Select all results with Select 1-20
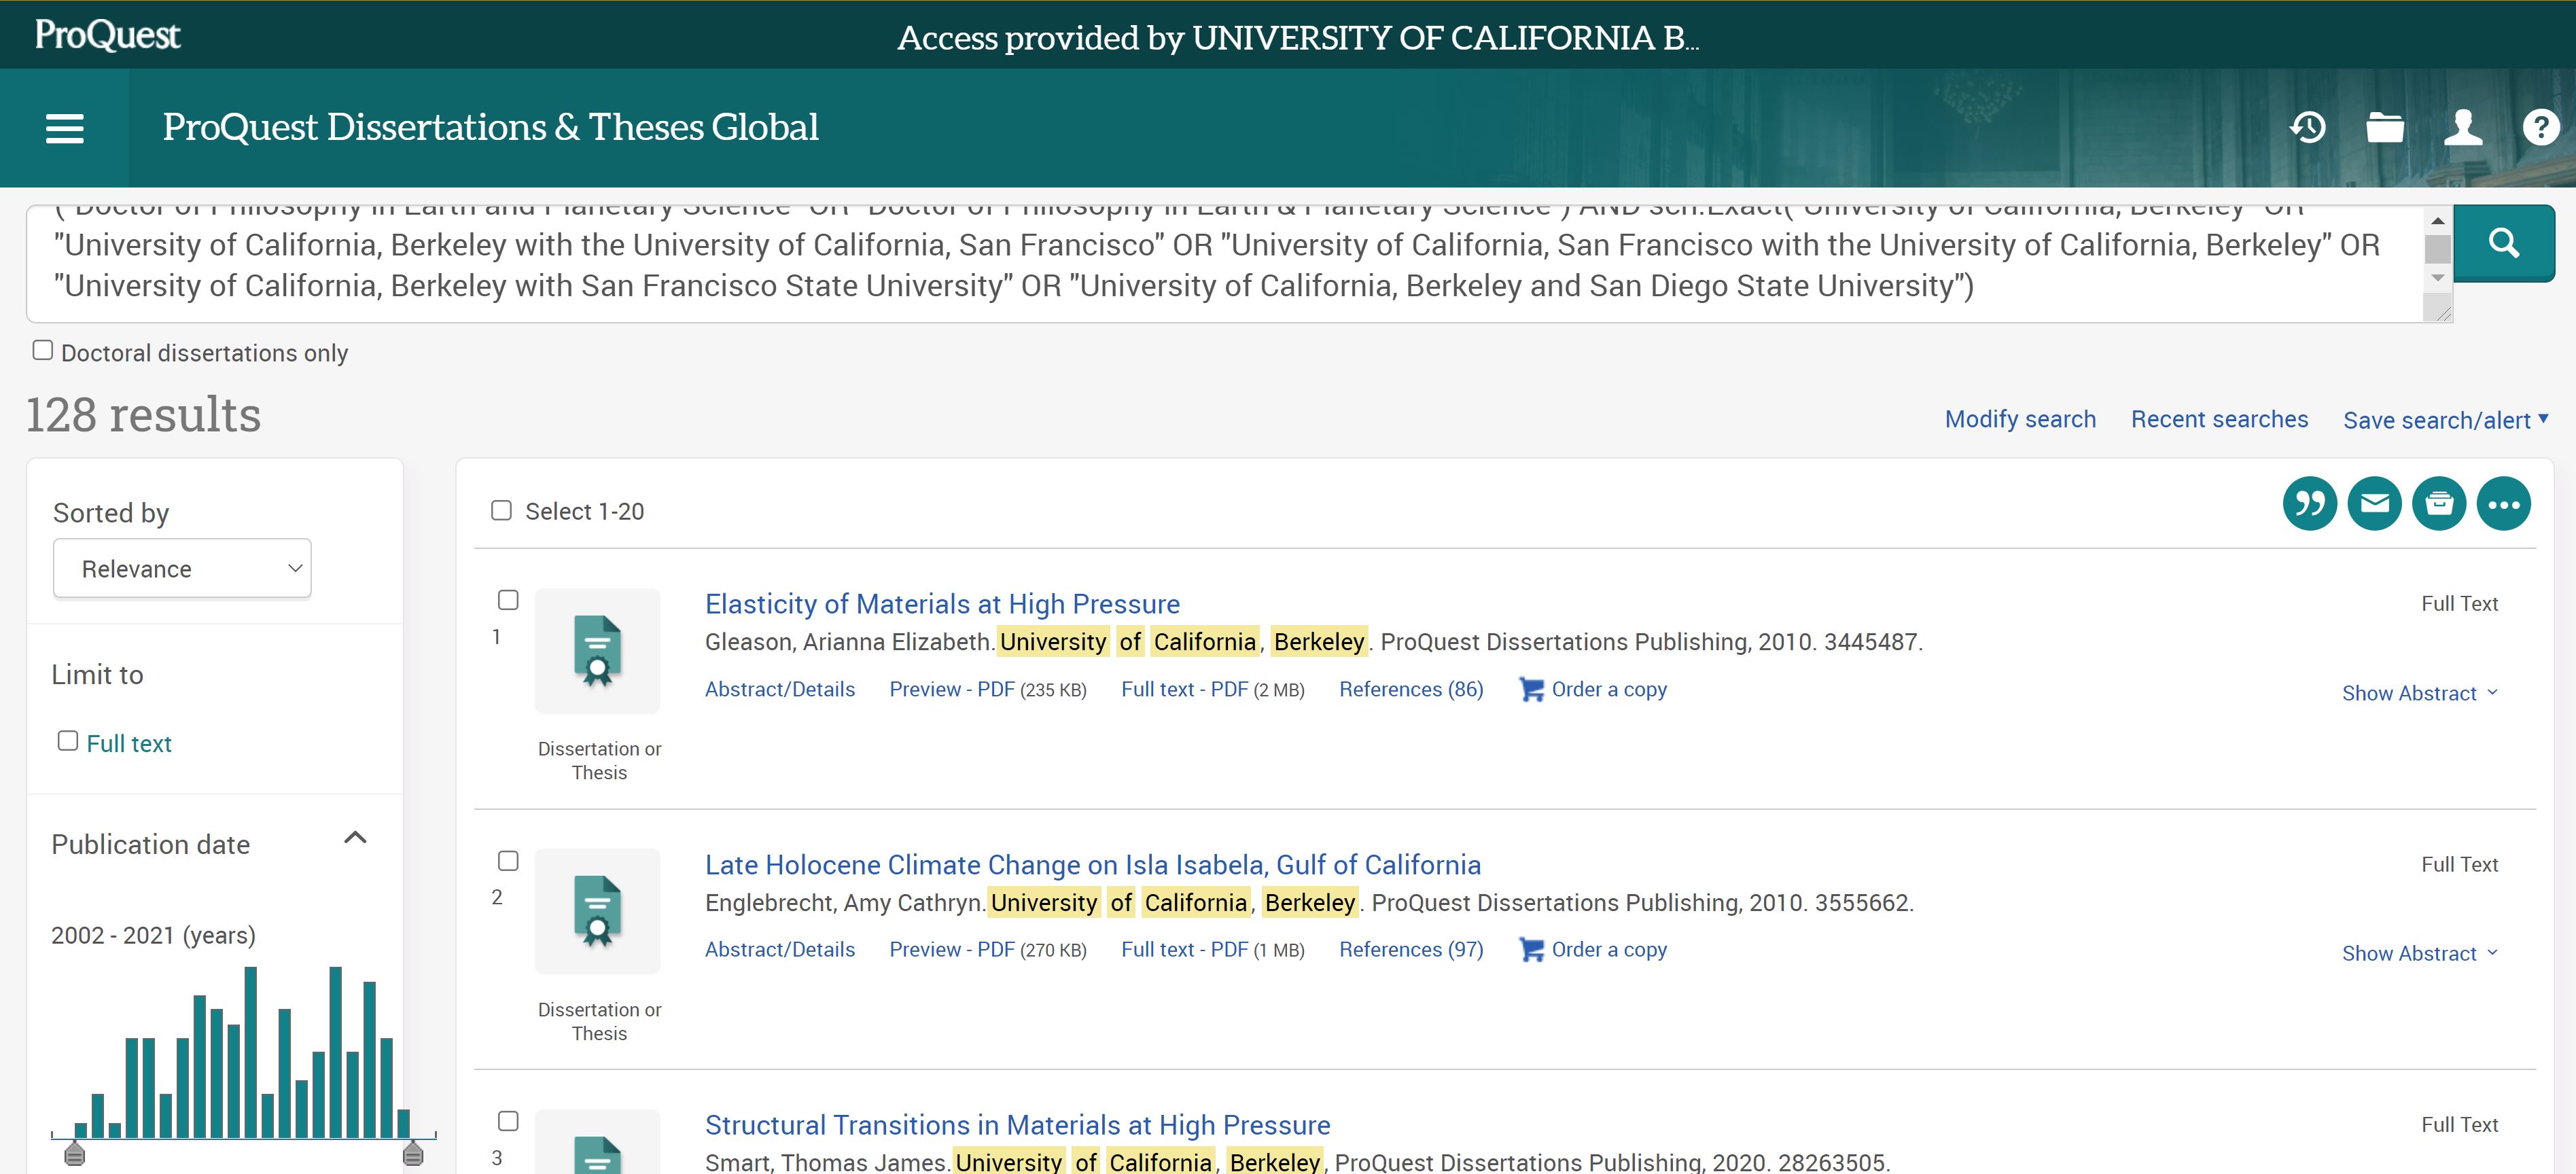 [x=501, y=510]
